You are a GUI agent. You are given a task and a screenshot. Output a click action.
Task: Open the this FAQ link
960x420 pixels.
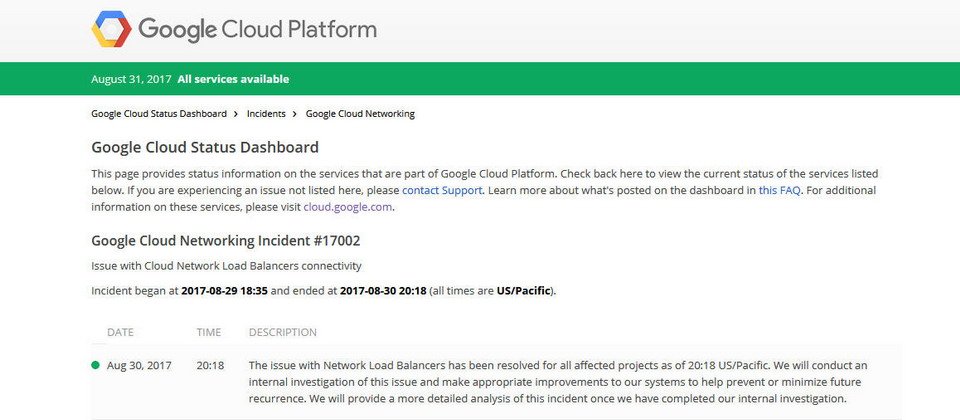click(779, 190)
